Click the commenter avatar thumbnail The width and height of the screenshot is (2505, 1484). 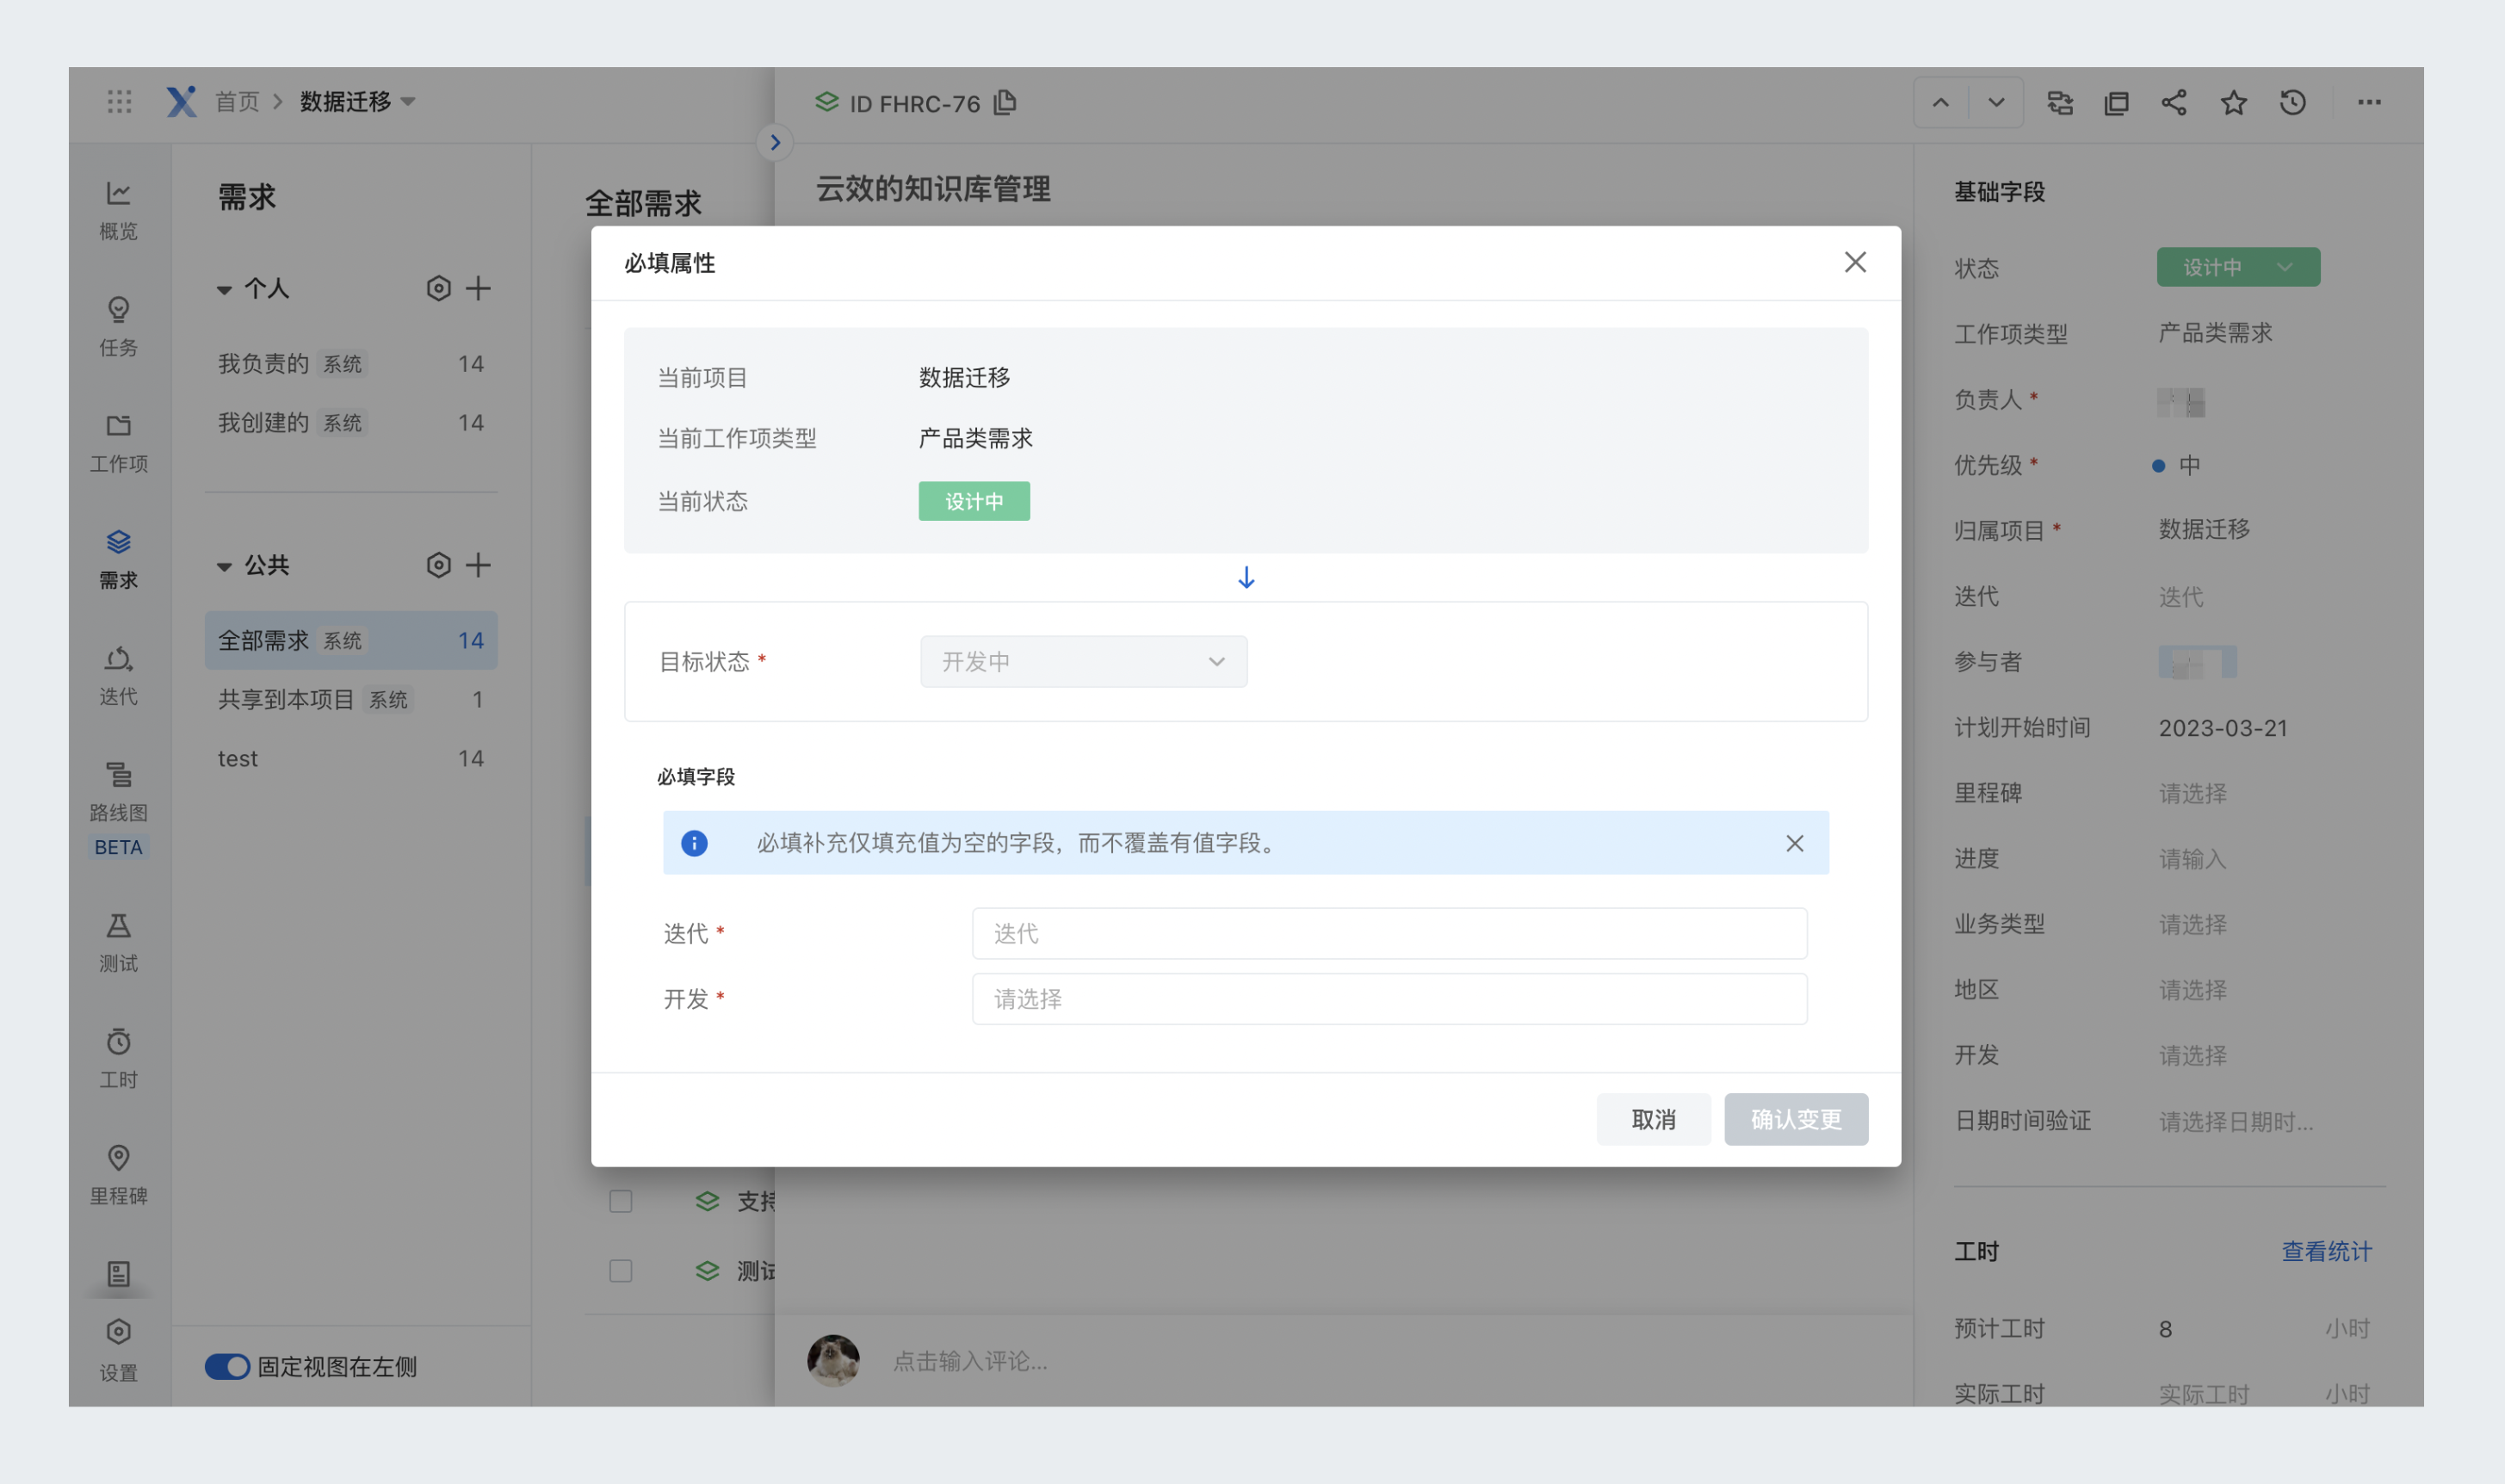(833, 1360)
